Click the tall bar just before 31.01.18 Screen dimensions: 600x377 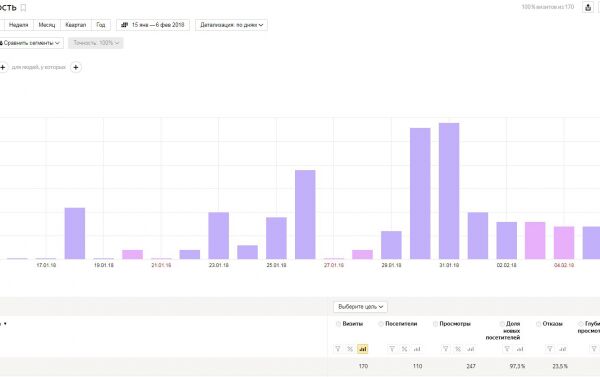click(x=420, y=194)
